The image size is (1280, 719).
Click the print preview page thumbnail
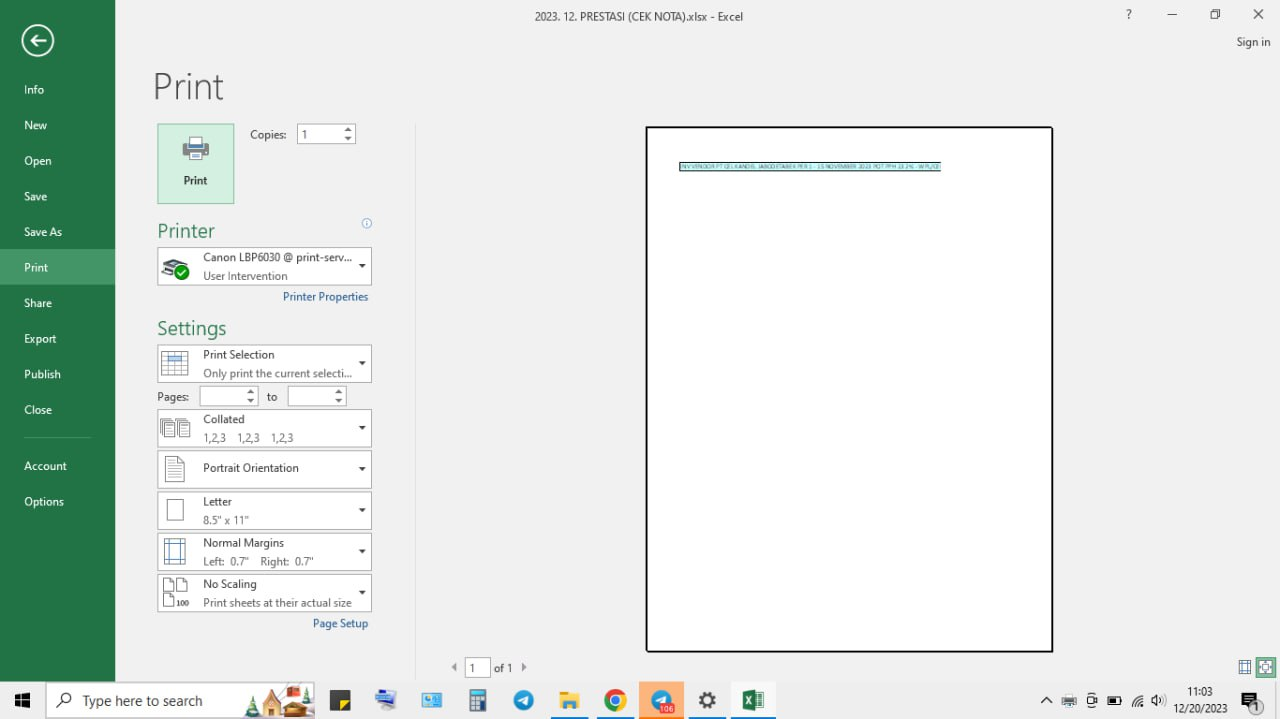click(x=849, y=389)
